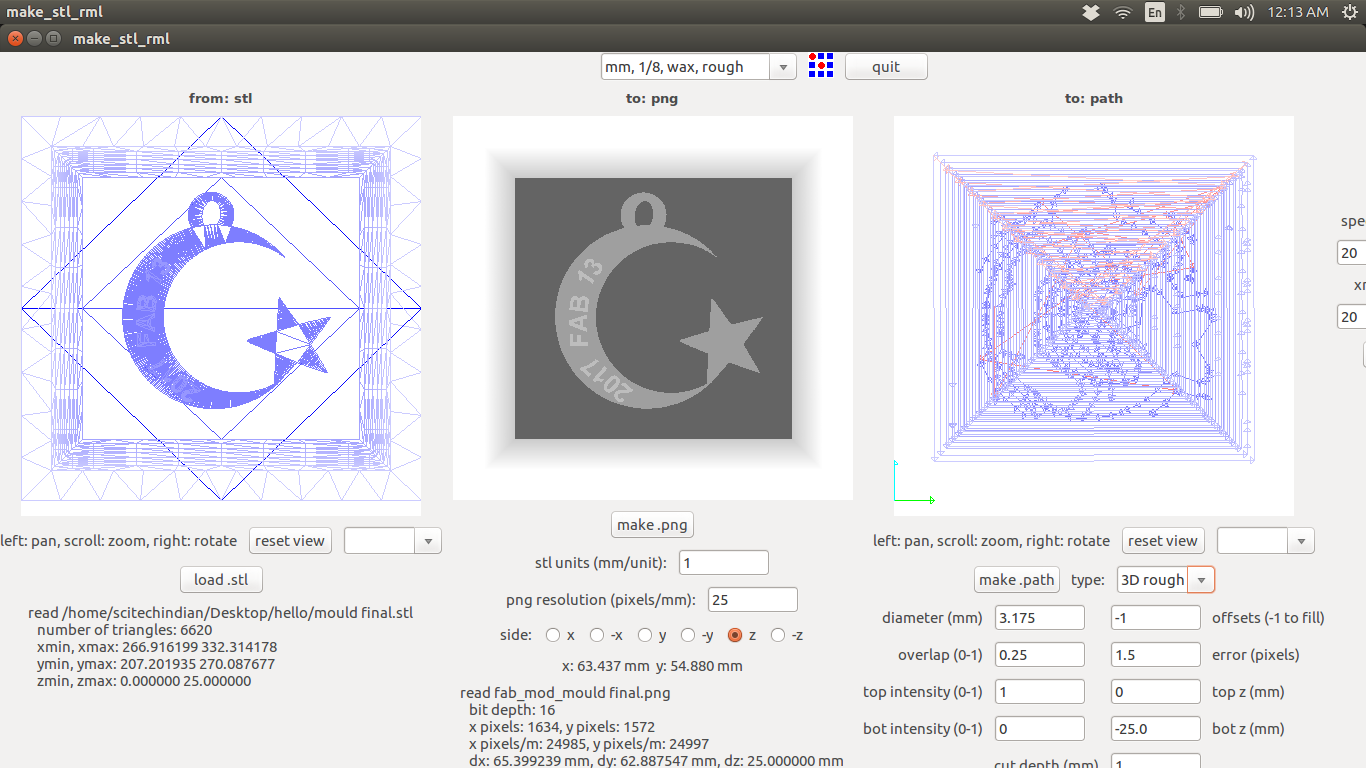Select the x side radio button
The width and height of the screenshot is (1366, 768).
pos(553,635)
